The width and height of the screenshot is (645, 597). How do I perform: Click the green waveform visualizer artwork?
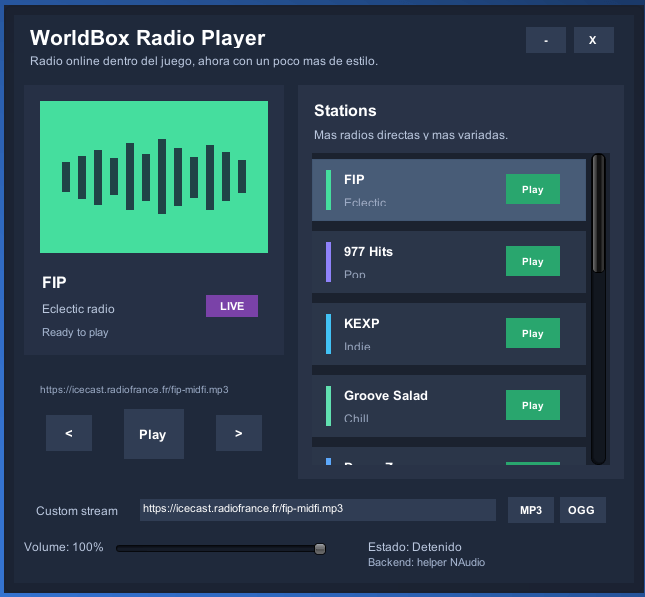(154, 177)
